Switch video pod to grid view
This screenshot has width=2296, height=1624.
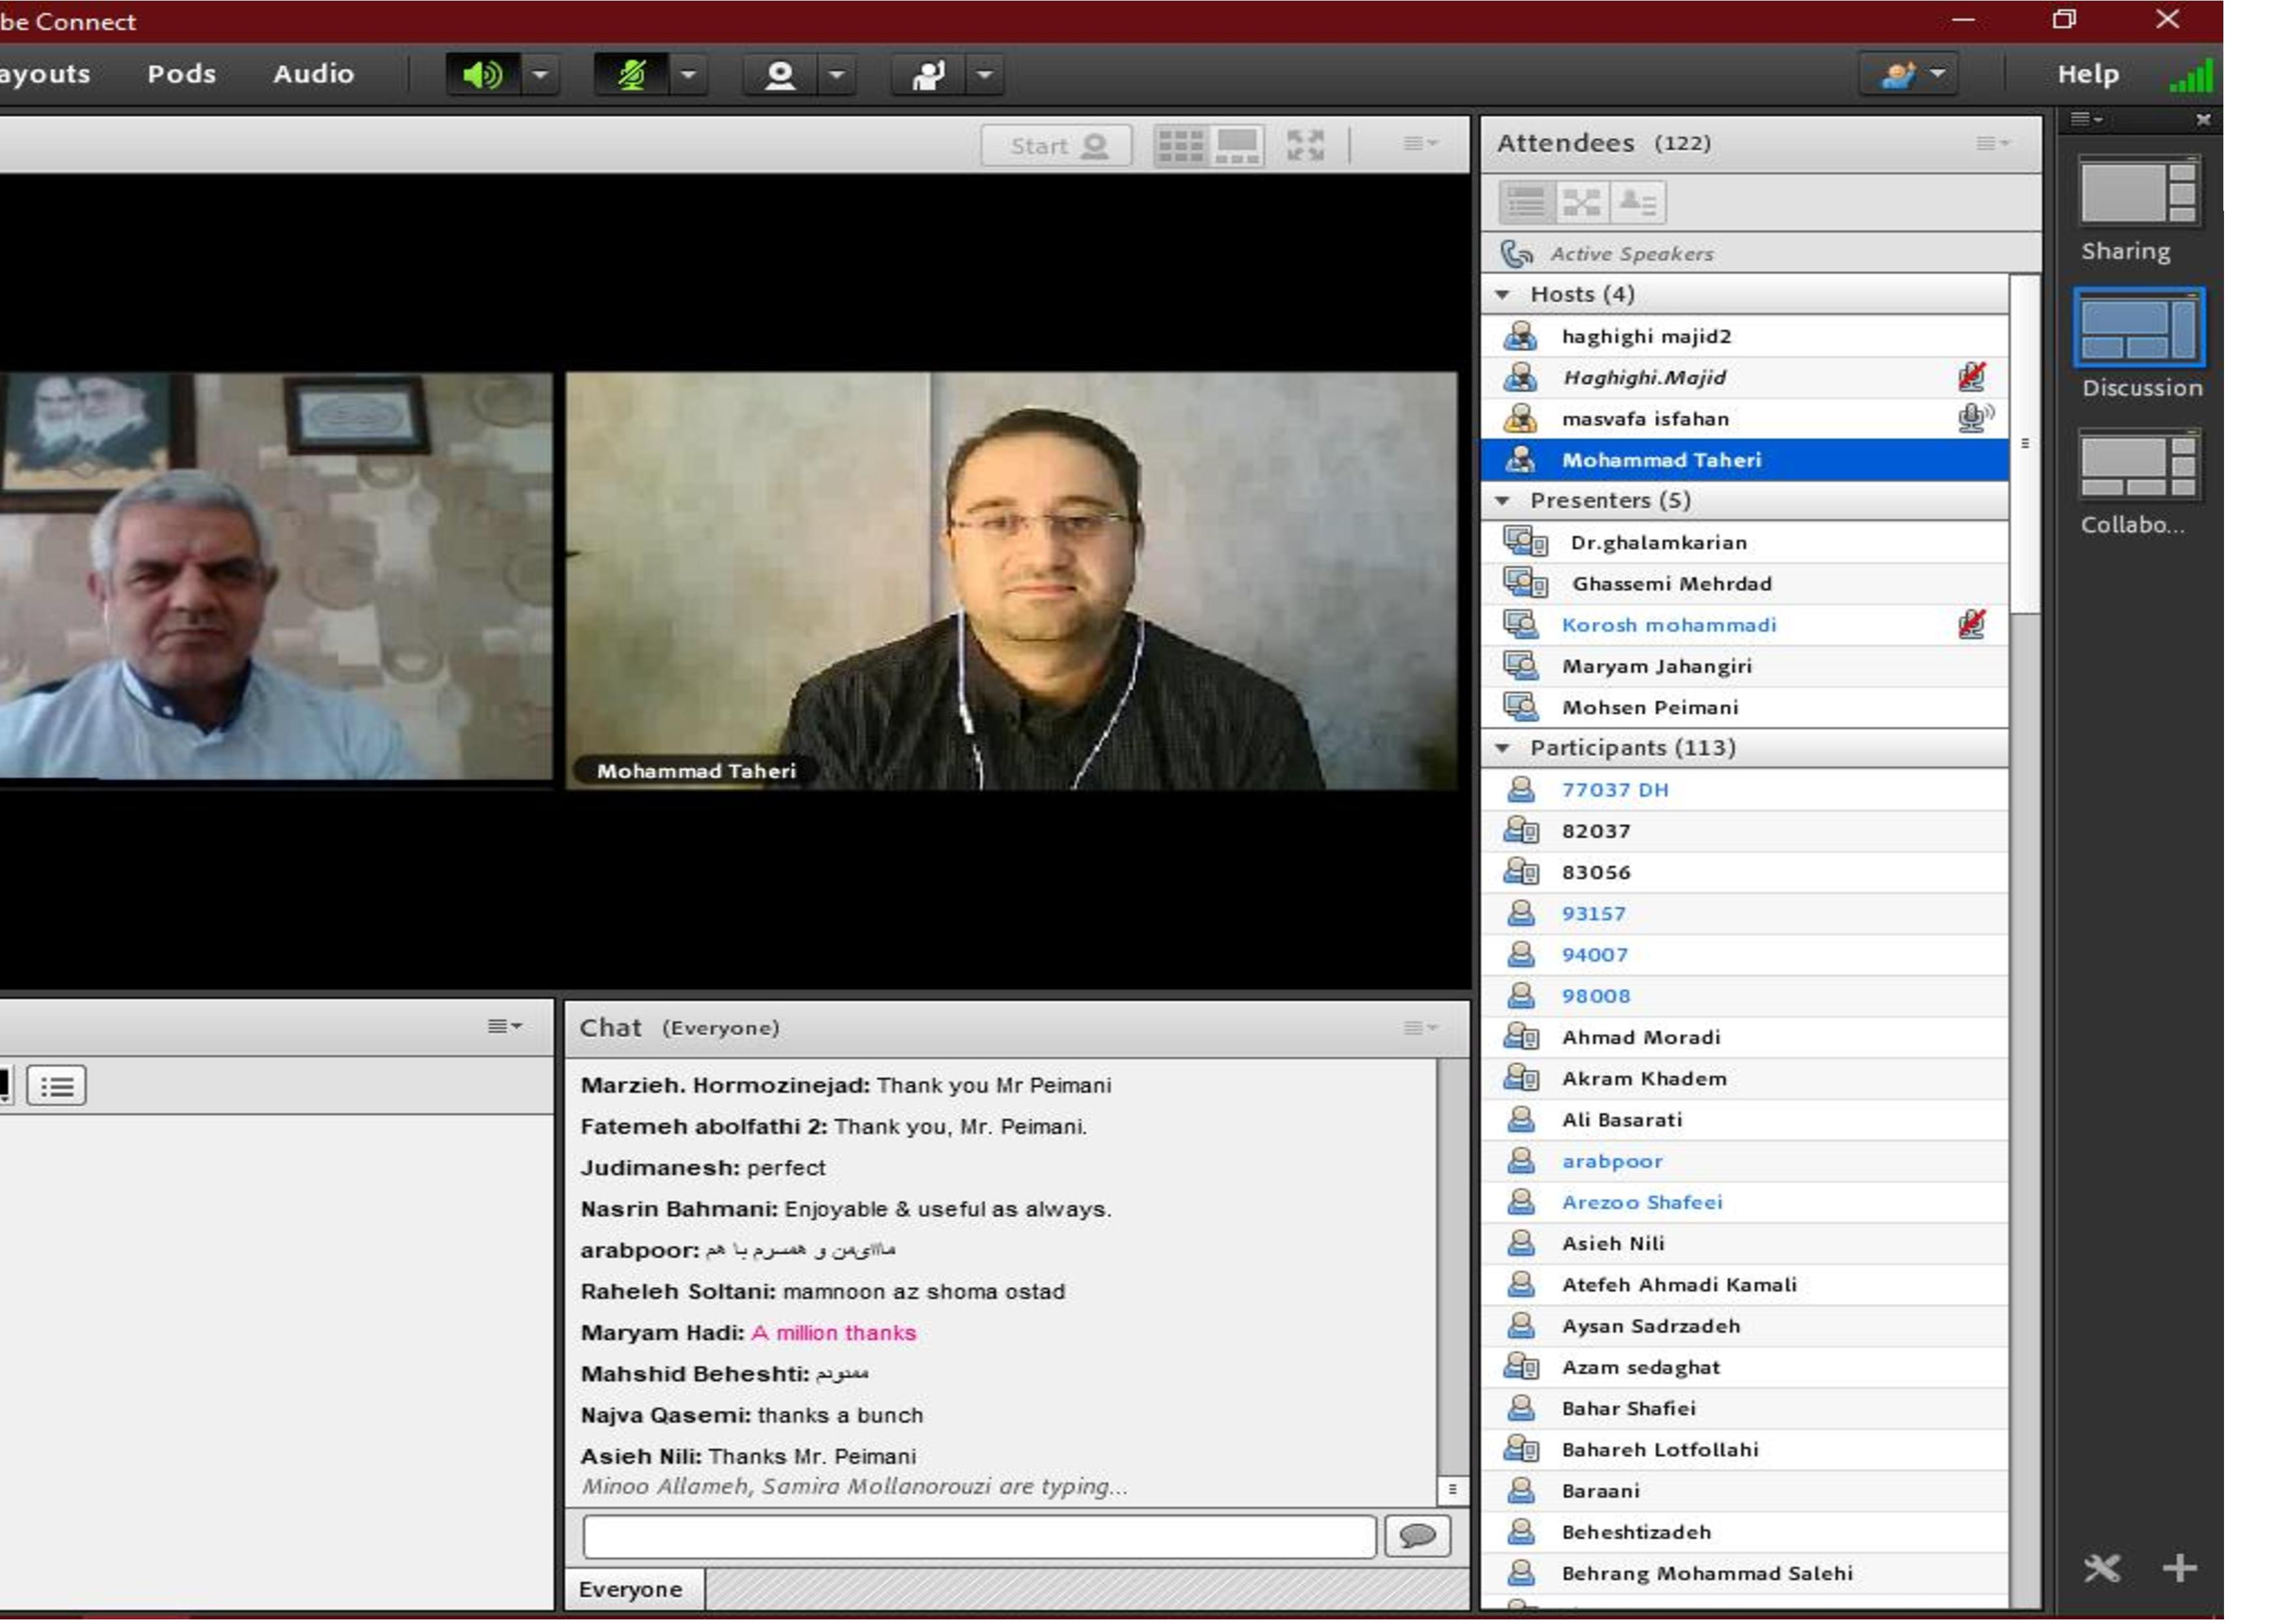point(1180,146)
